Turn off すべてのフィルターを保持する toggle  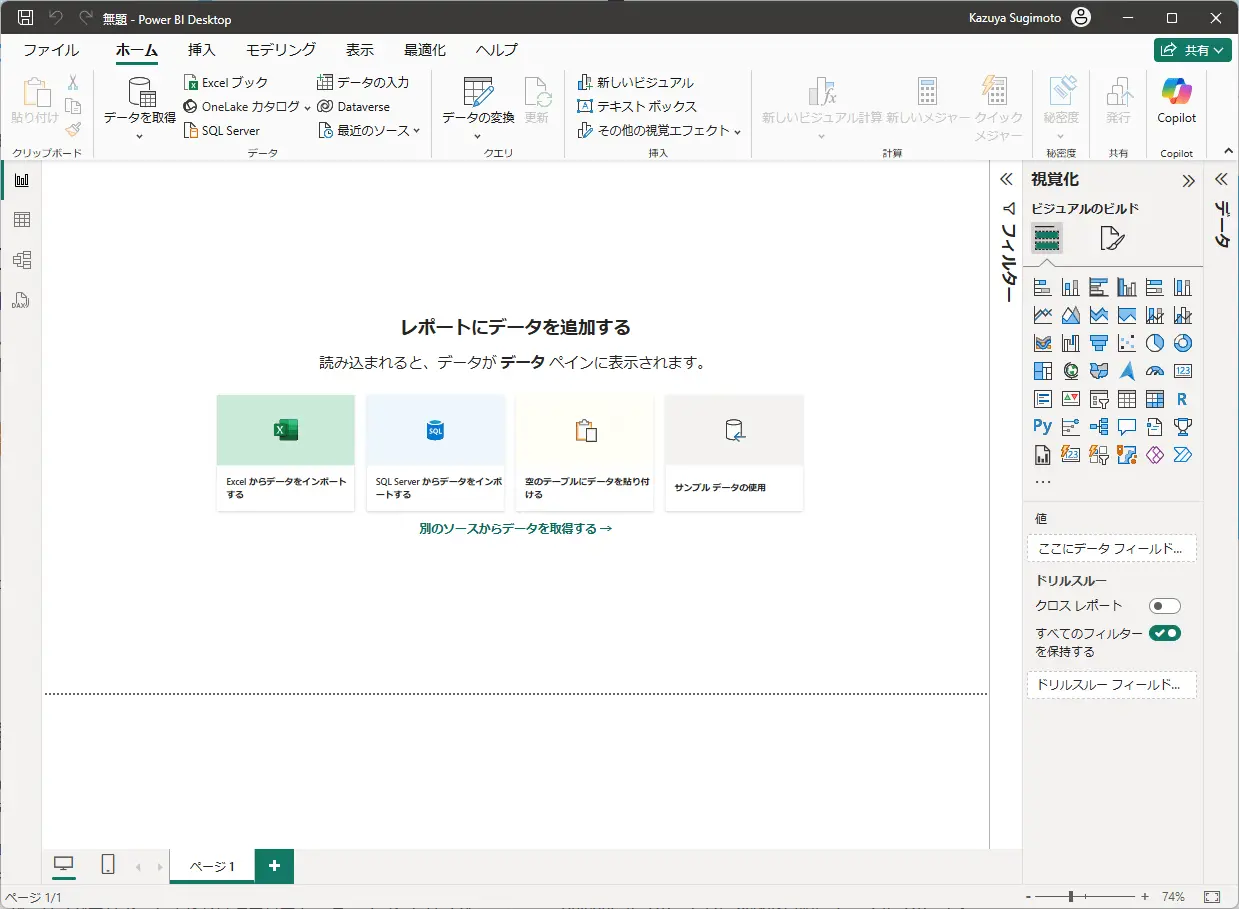coord(1164,633)
